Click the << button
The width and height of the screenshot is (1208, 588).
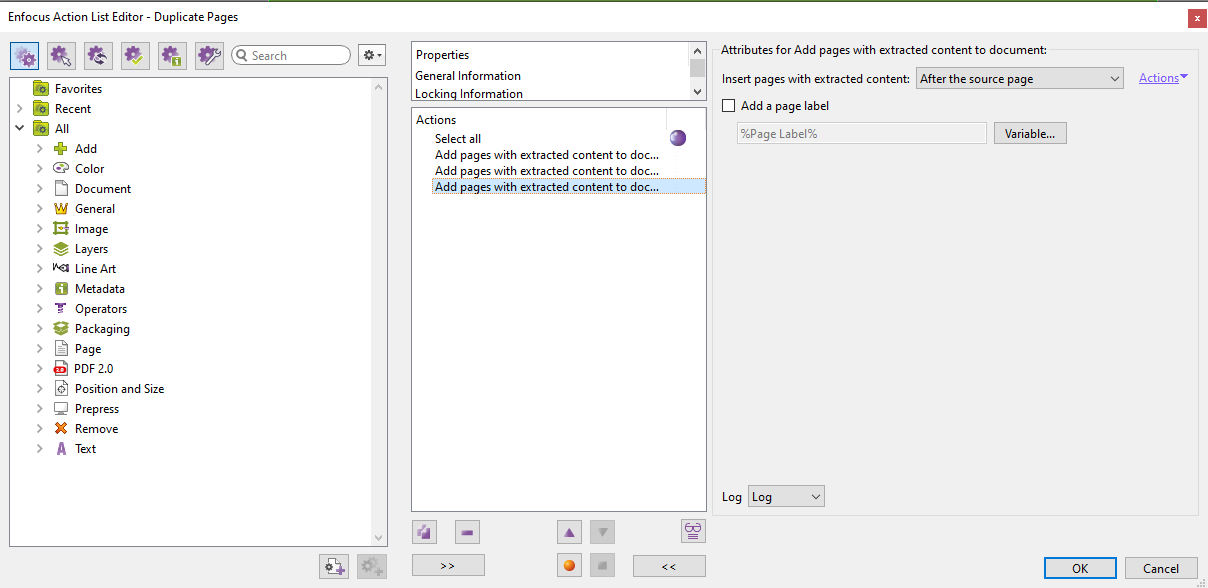coord(669,566)
